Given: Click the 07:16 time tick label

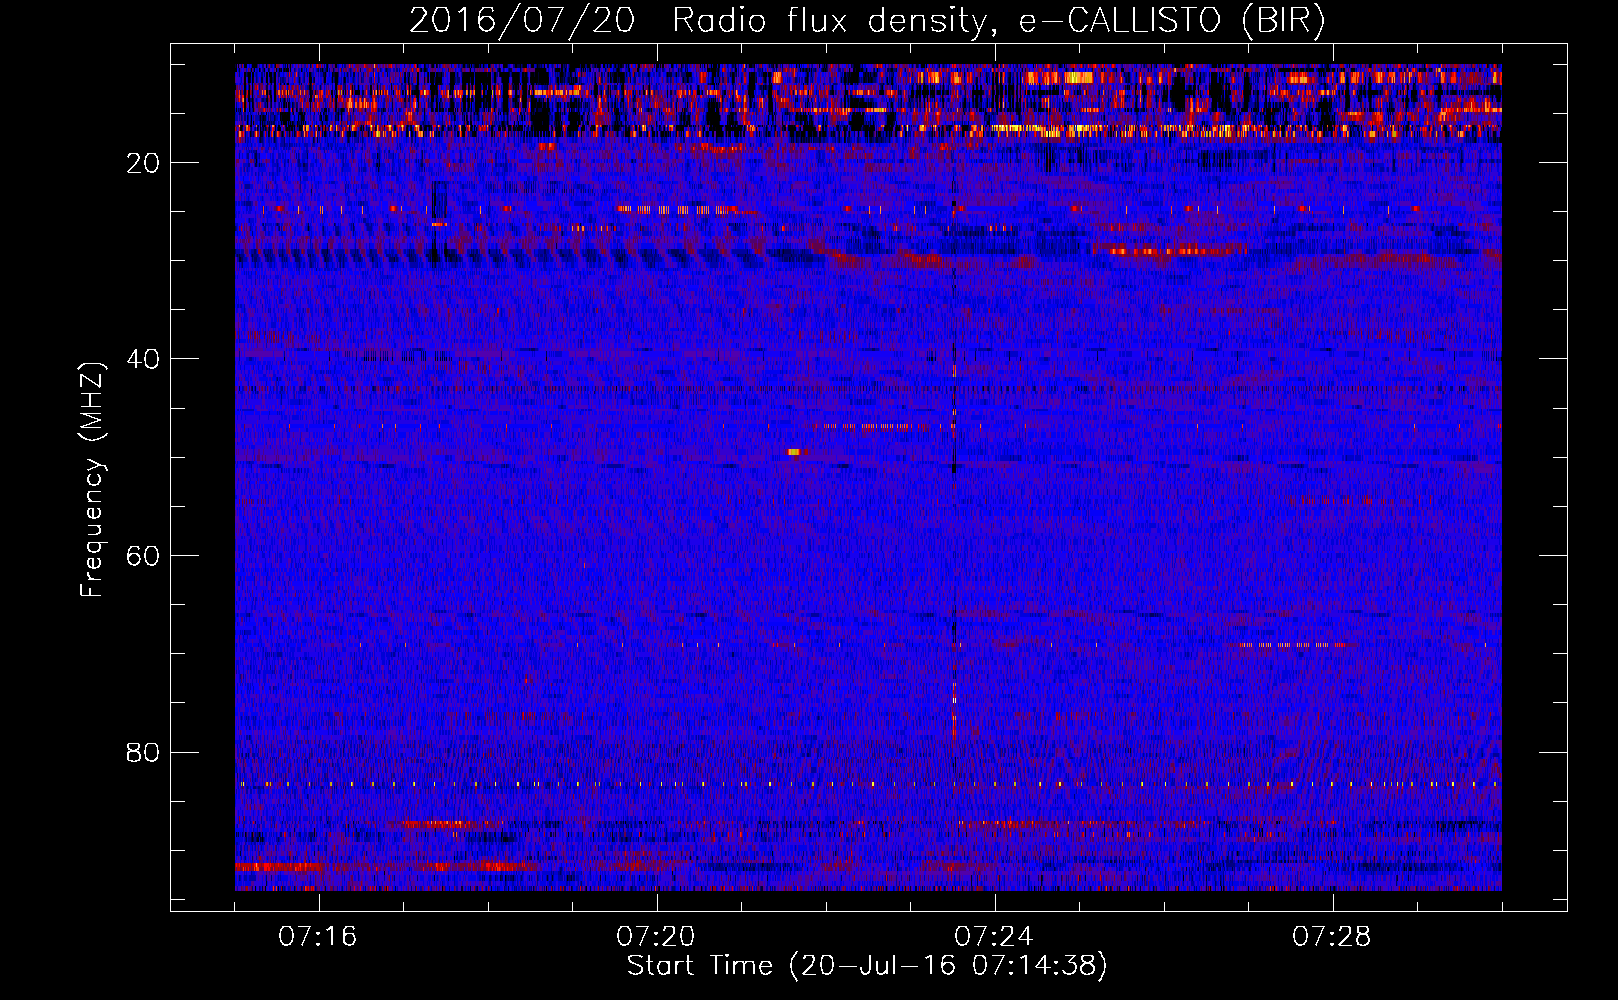Looking at the screenshot, I should point(318,937).
